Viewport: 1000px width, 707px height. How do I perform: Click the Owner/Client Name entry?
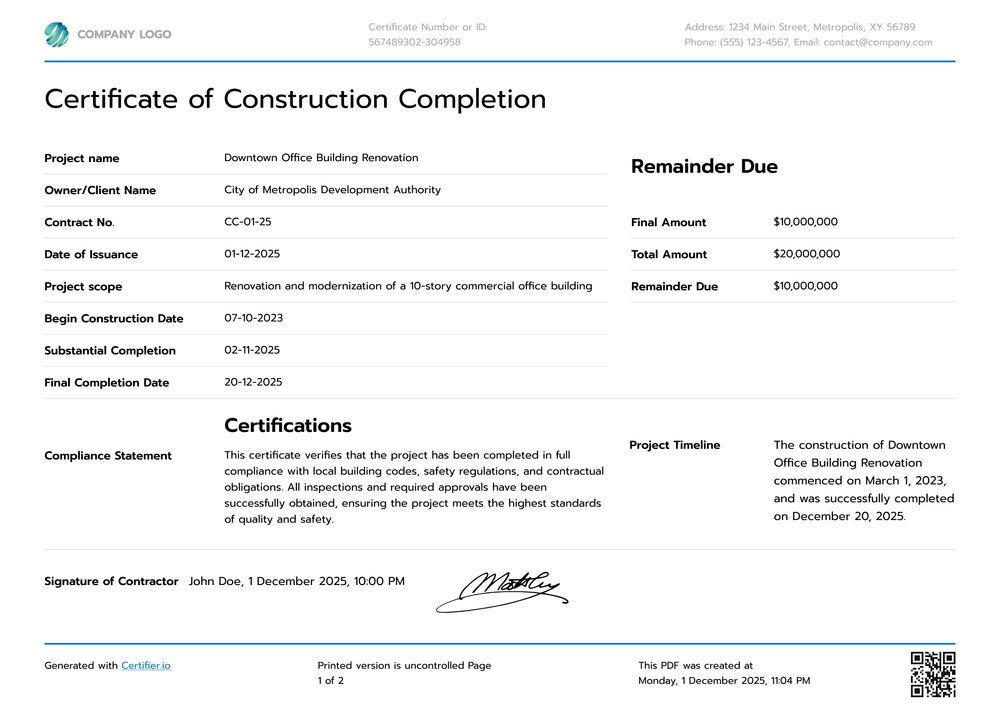click(333, 190)
